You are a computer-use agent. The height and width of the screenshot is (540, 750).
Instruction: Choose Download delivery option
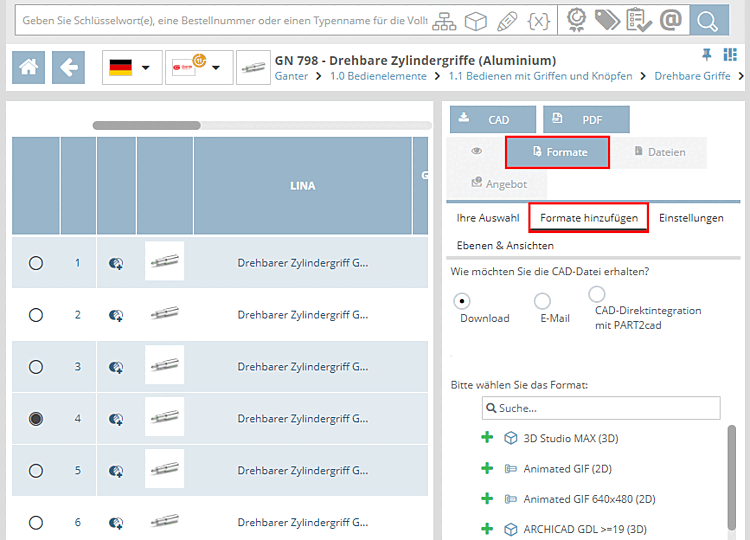point(462,301)
